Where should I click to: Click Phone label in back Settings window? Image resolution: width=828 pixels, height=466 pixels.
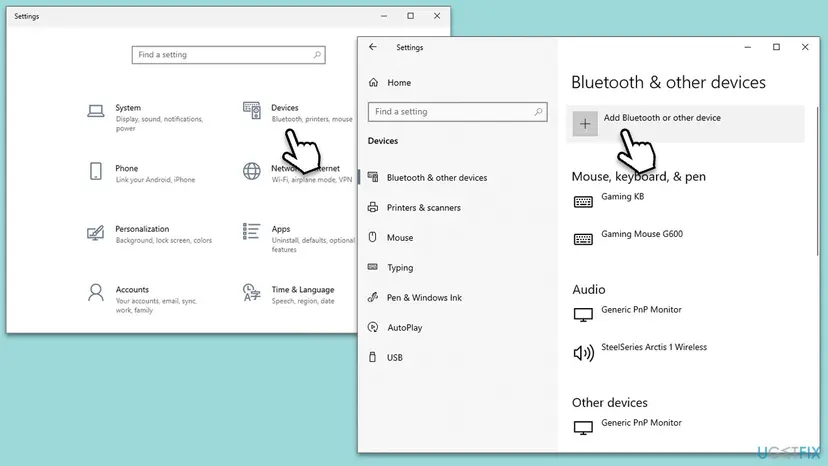click(126, 168)
